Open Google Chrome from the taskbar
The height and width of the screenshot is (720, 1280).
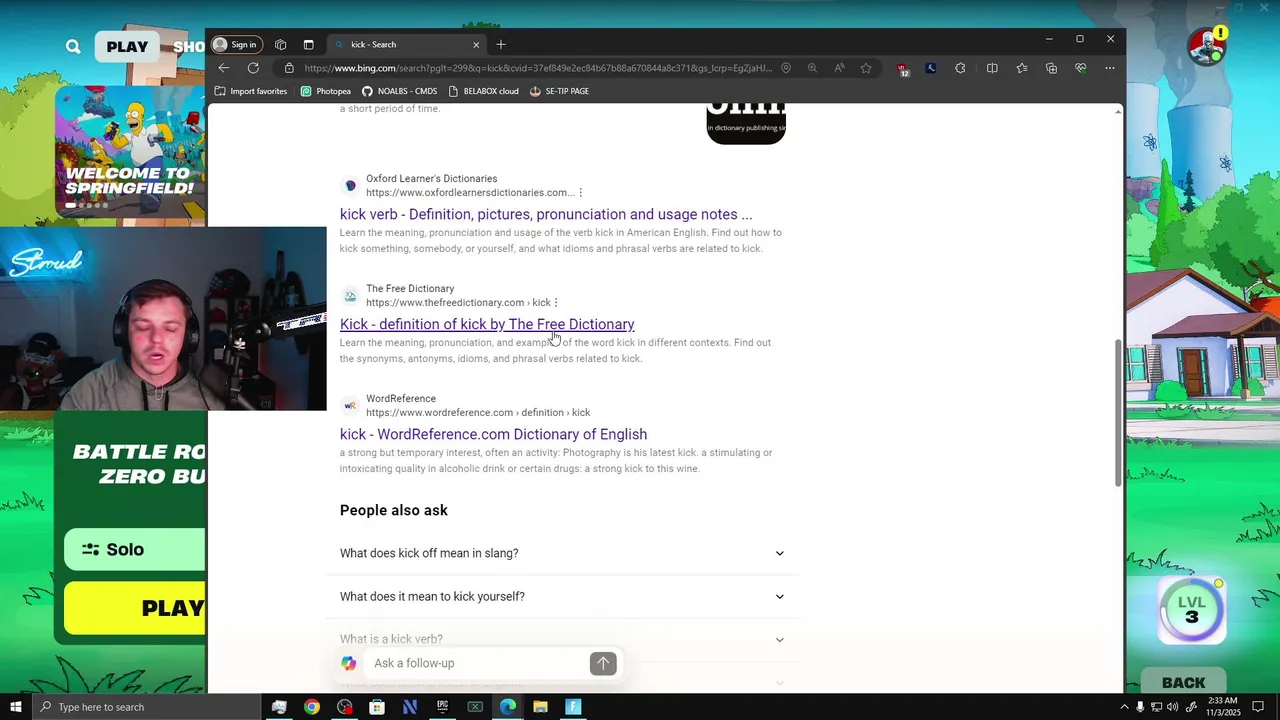[x=312, y=707]
